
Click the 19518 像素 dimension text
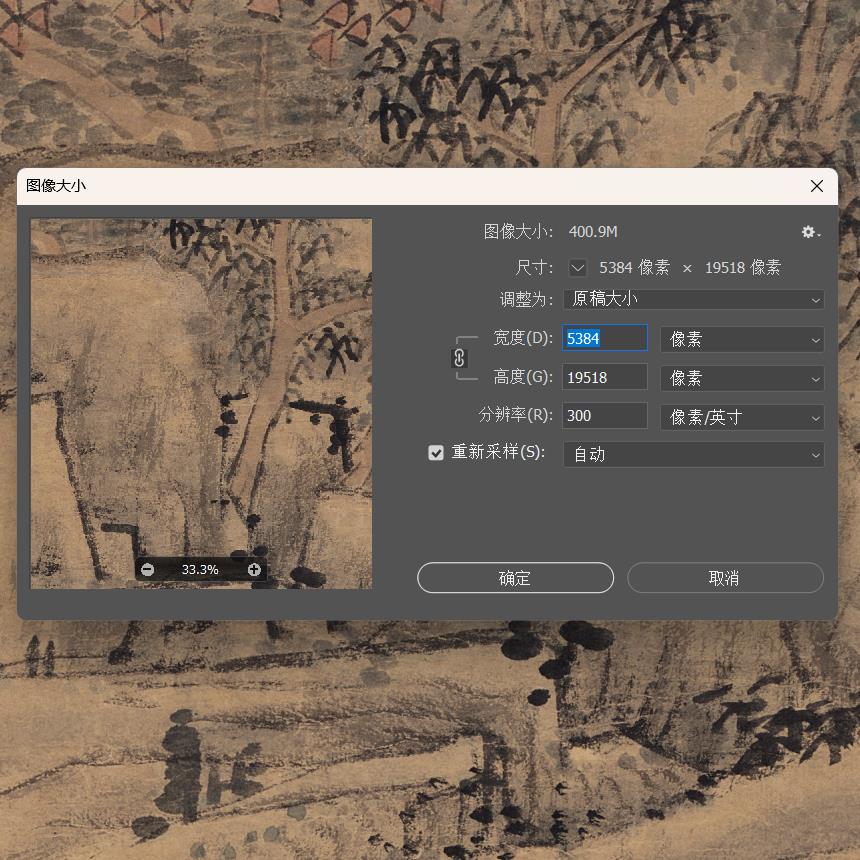point(743,268)
